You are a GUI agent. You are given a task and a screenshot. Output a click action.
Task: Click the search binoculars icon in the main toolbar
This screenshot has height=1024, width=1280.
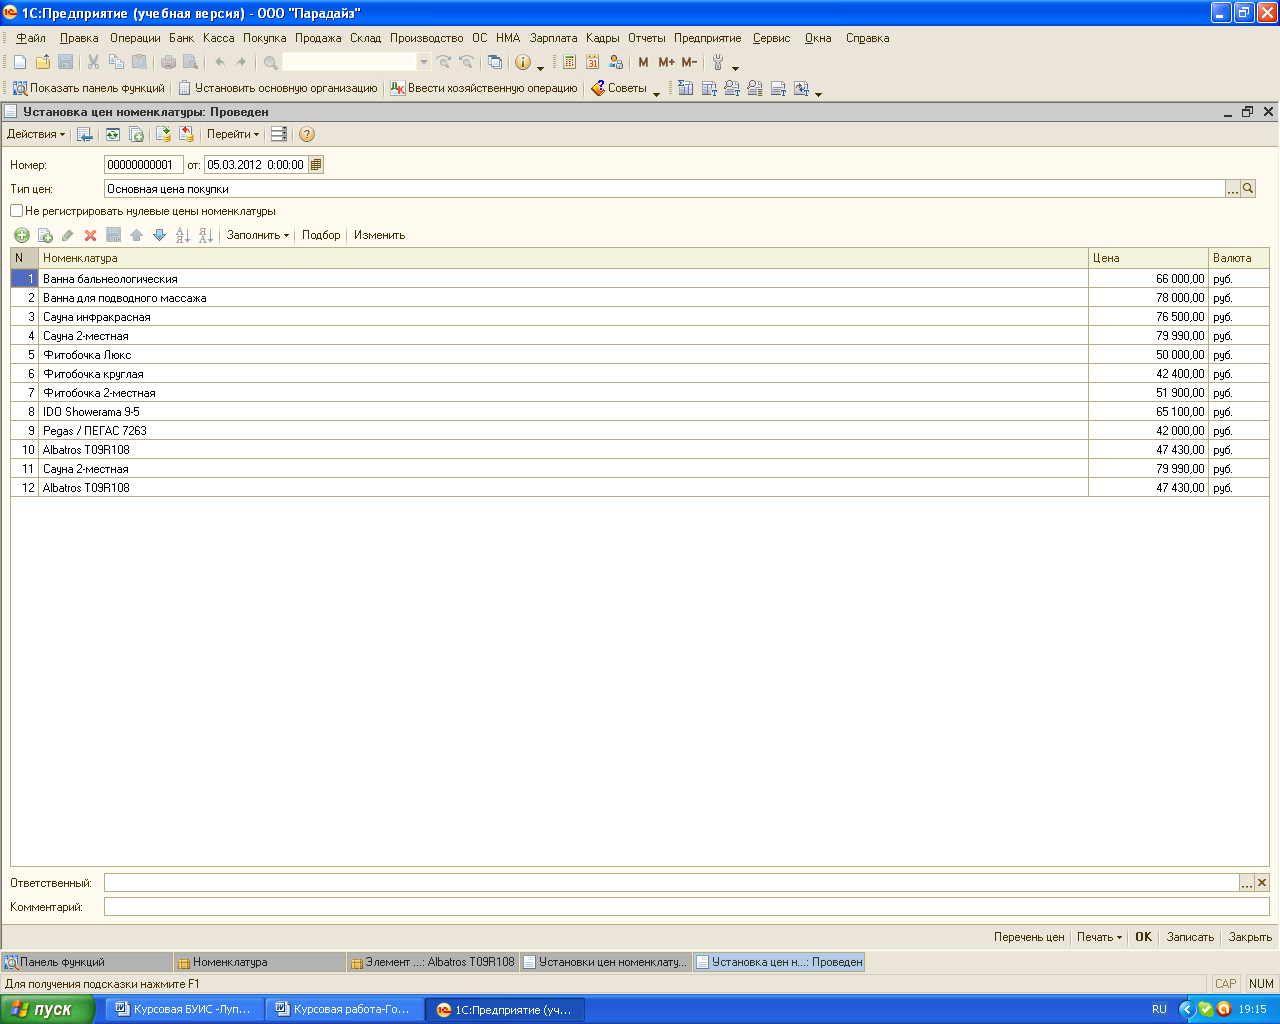pos(271,62)
